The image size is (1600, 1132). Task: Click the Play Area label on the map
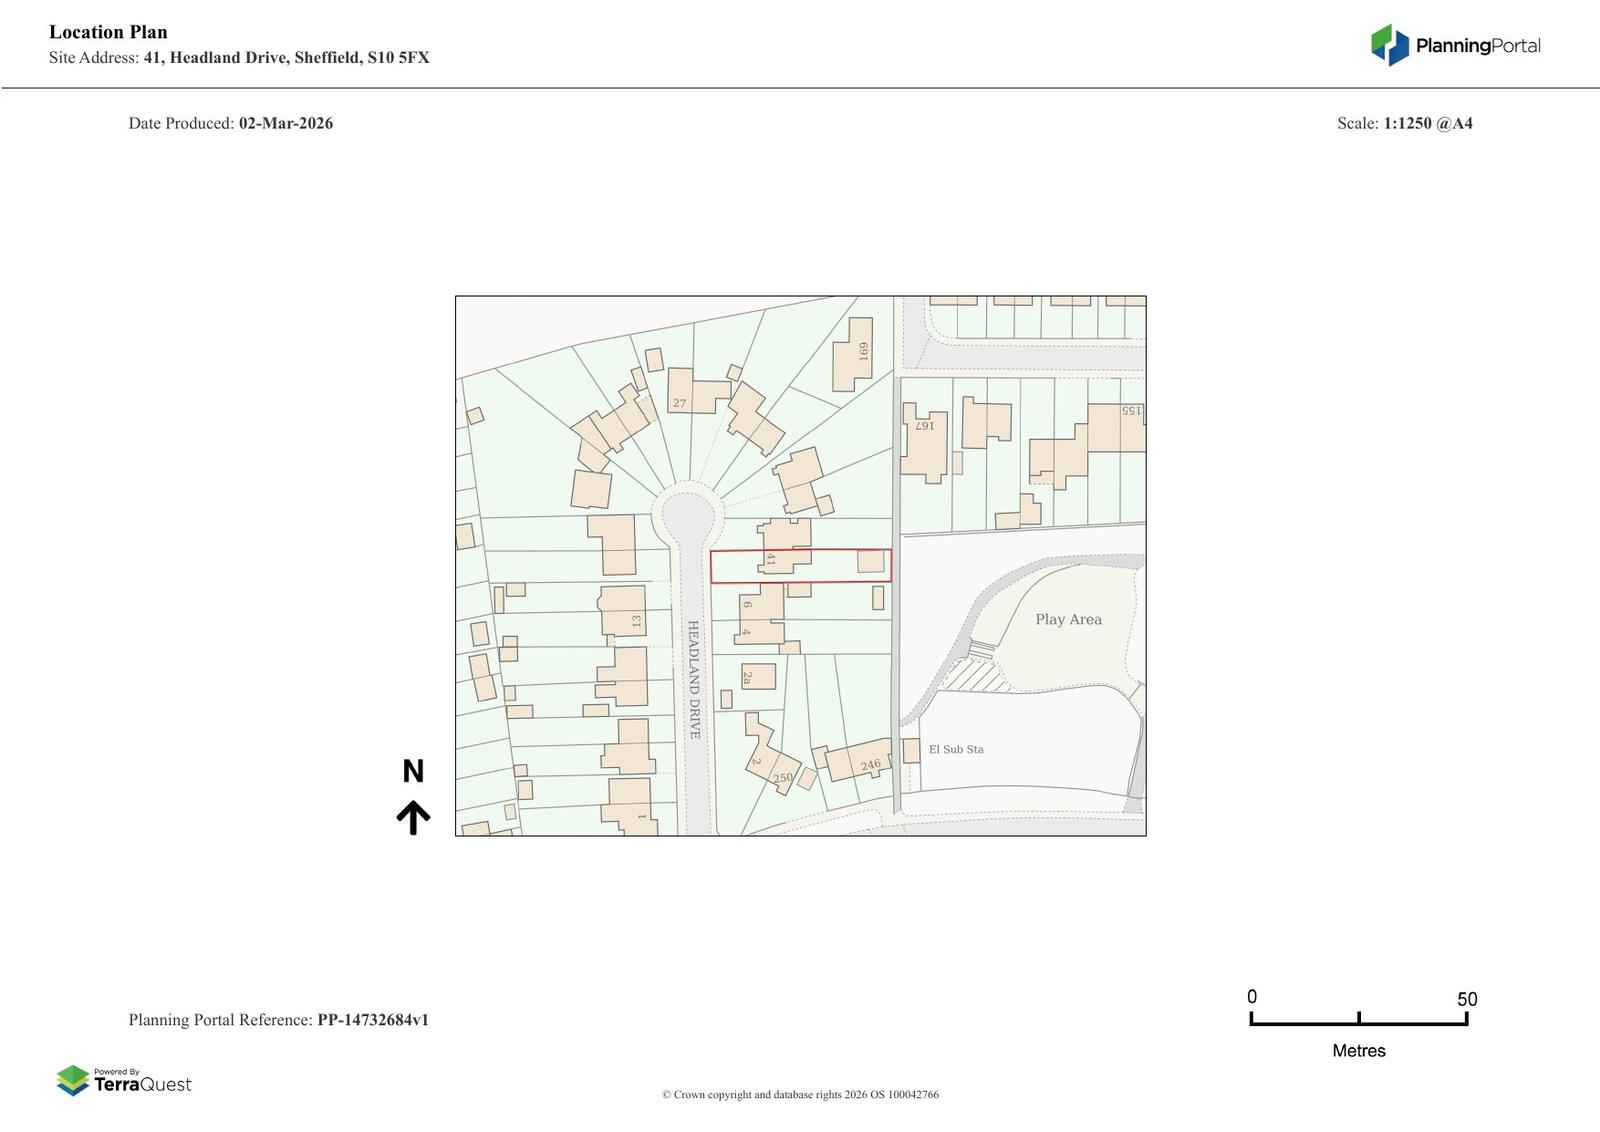click(x=1068, y=619)
